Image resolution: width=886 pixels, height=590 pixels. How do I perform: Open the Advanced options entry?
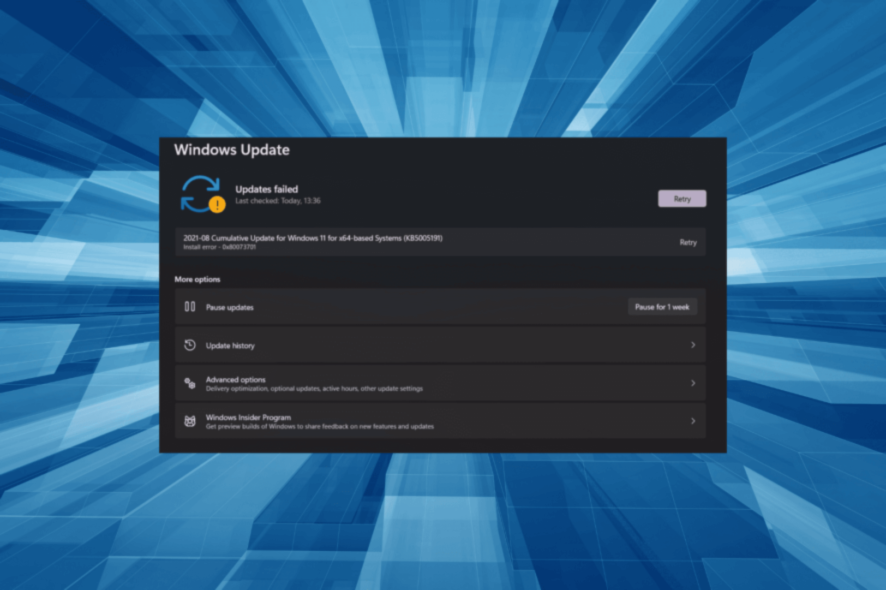(440, 383)
